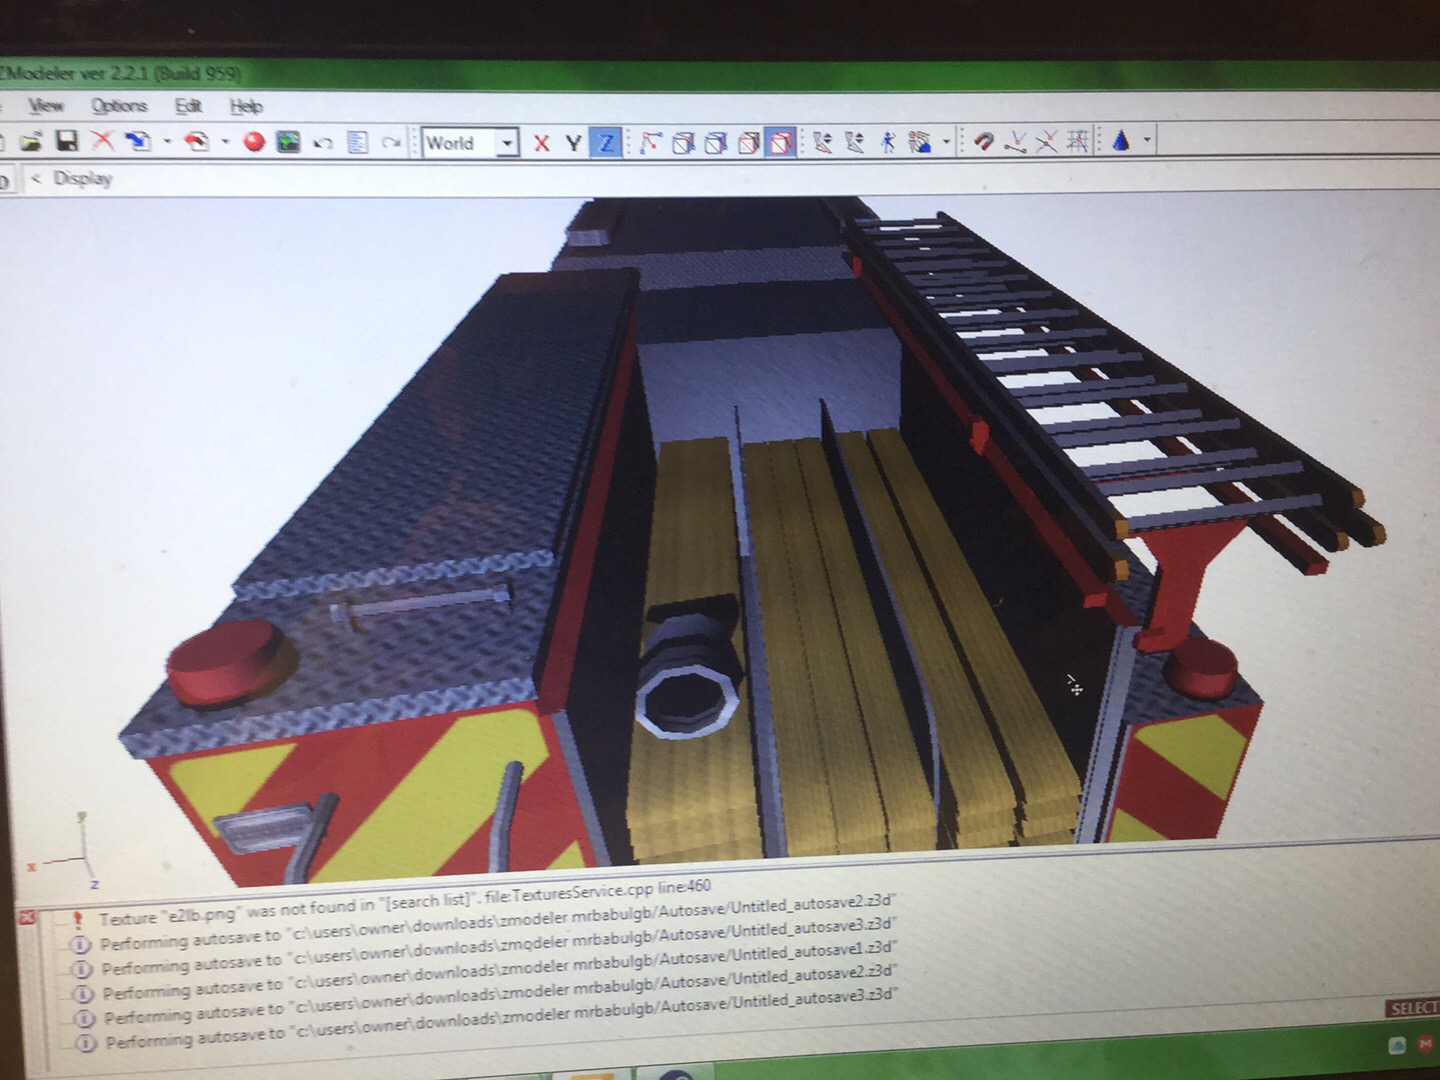Click the highlighted red cube level icon
The image size is (1440, 1080).
click(781, 144)
